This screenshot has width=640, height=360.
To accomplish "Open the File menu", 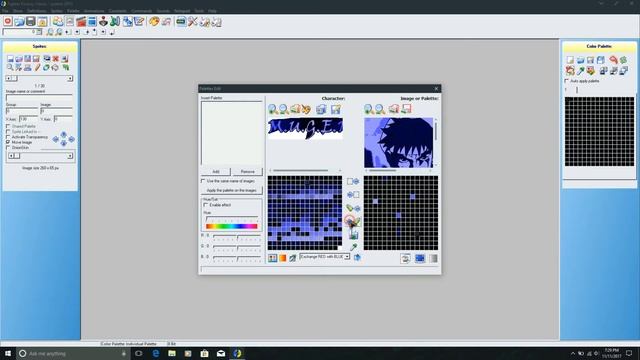I will [5, 11].
